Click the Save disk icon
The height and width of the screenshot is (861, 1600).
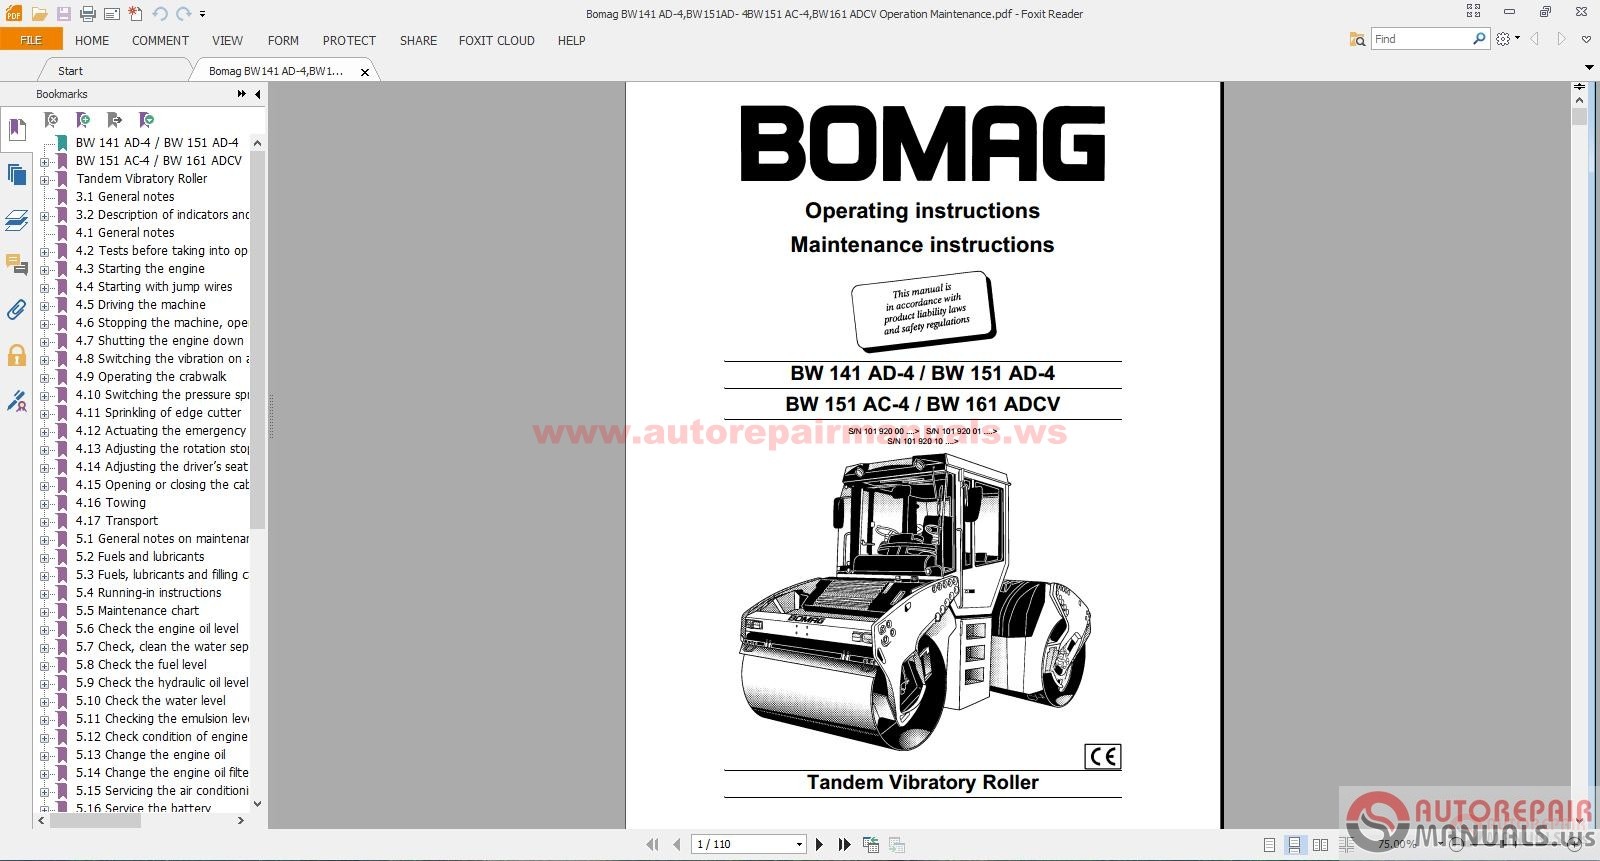click(x=63, y=14)
